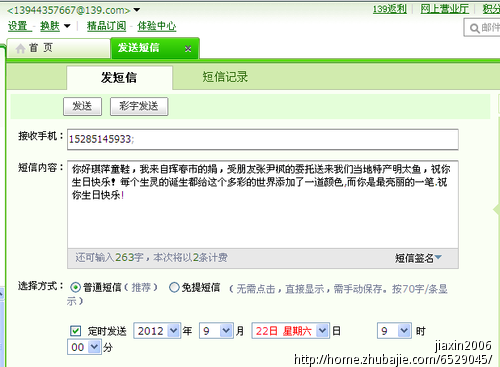The width and height of the screenshot is (500, 367).
Task: Open the month 9 dropdown
Action: tap(216, 331)
